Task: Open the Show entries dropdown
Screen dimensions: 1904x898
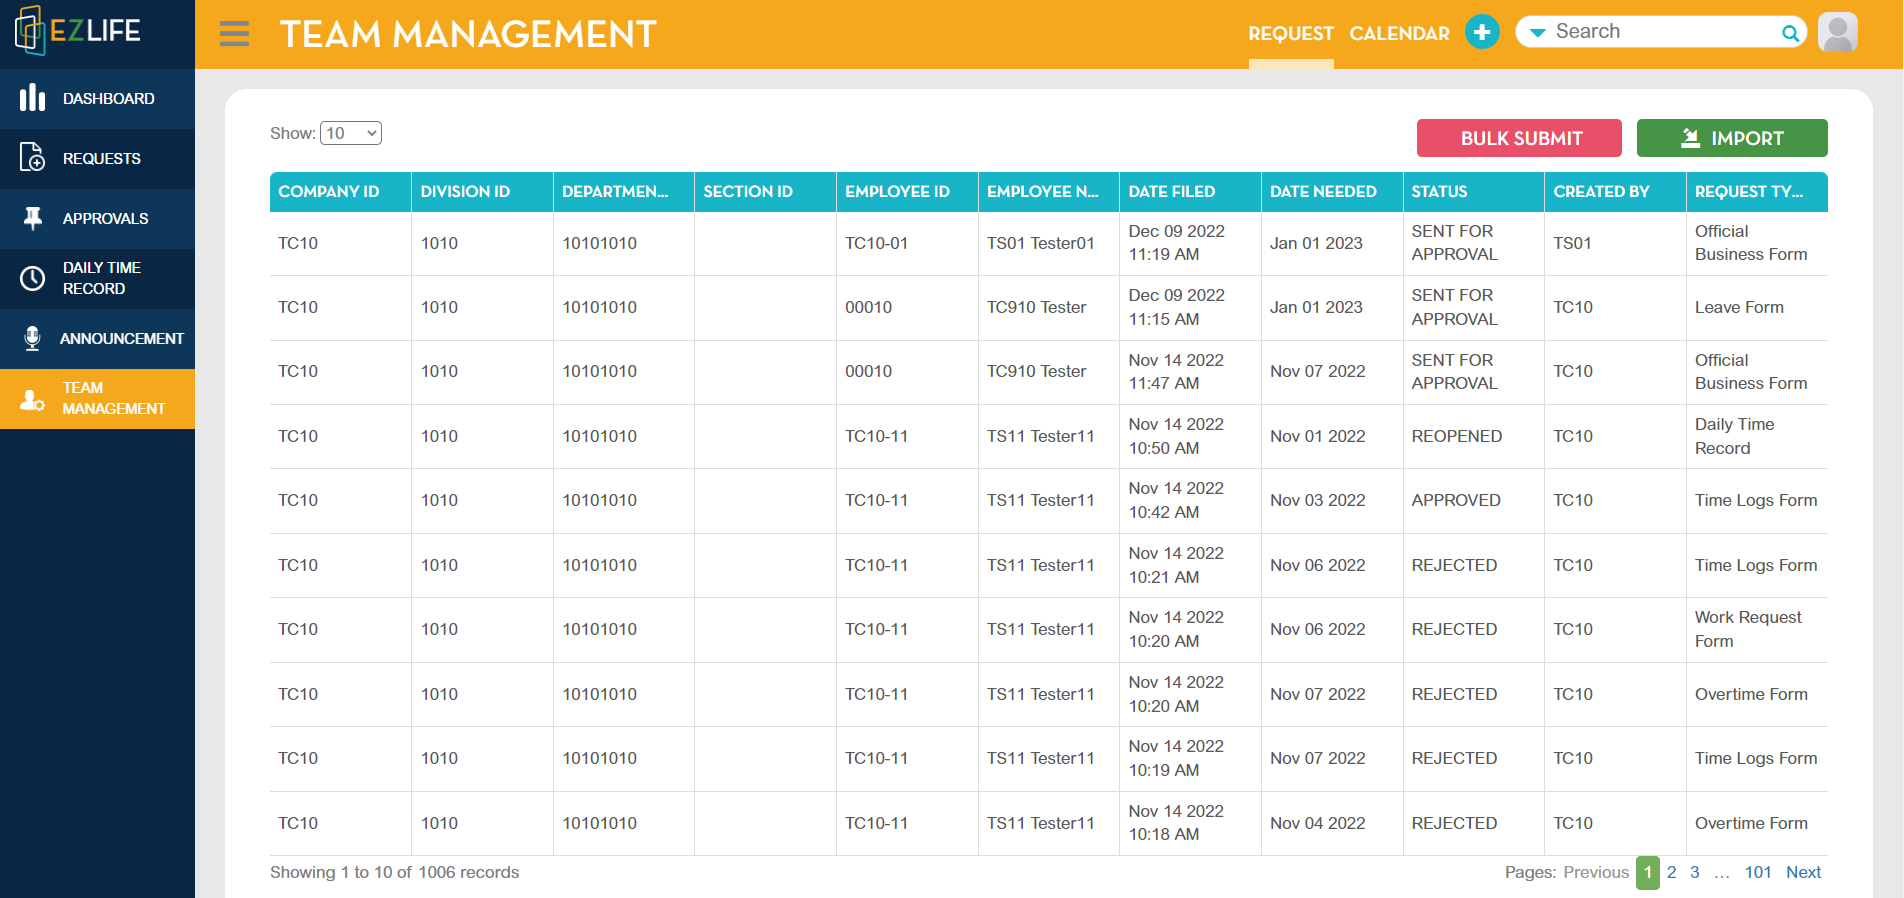Action: pyautogui.click(x=351, y=133)
